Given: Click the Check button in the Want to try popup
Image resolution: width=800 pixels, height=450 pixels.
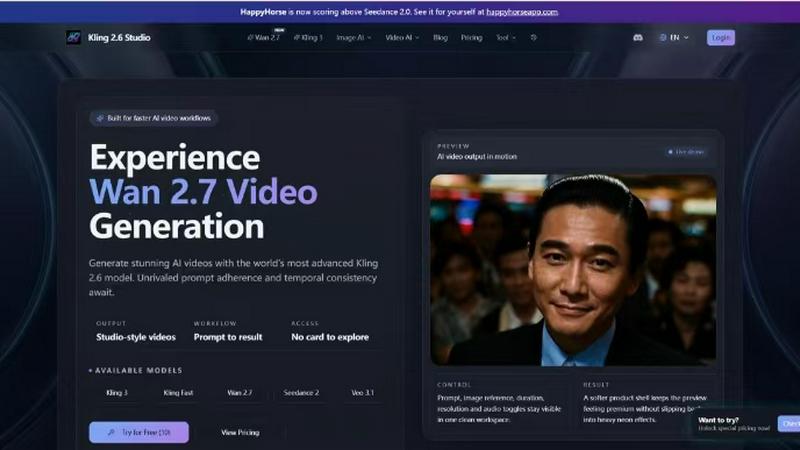Looking at the screenshot, I should pyautogui.click(x=789, y=424).
